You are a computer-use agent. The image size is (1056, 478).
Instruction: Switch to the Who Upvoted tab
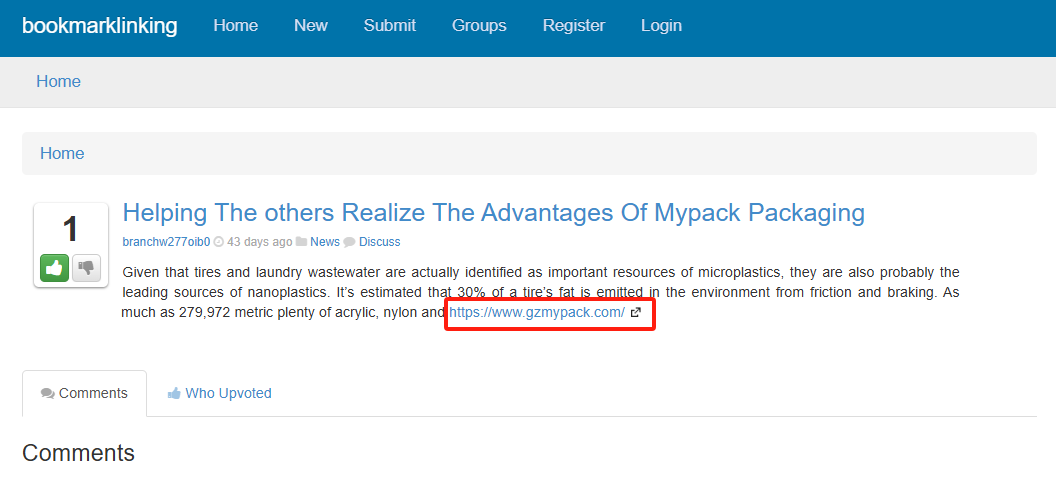pyautogui.click(x=220, y=393)
